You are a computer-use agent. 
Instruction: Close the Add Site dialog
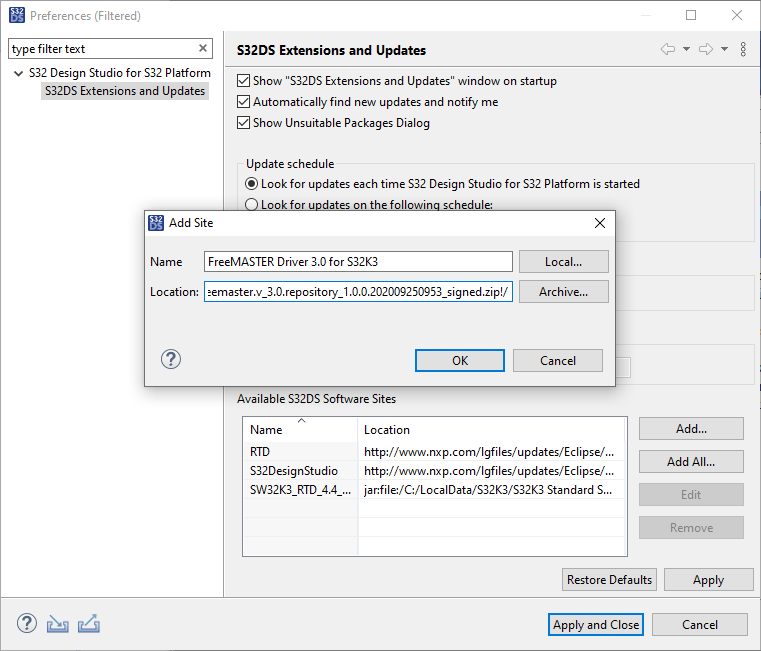point(600,223)
